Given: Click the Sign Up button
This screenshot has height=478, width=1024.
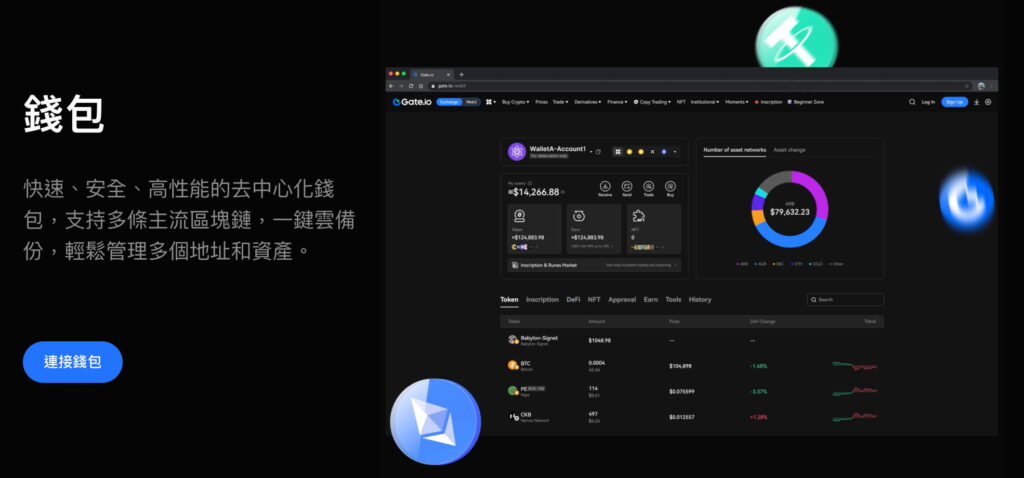Looking at the screenshot, I should click(x=954, y=102).
